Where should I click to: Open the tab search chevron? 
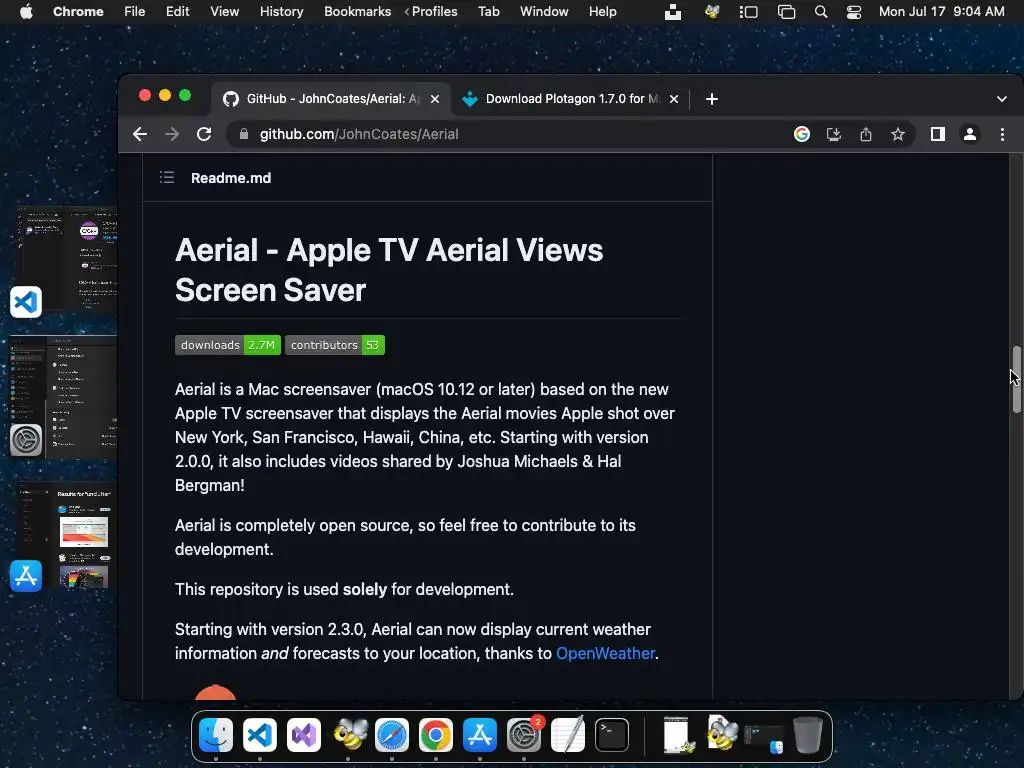(x=1002, y=99)
